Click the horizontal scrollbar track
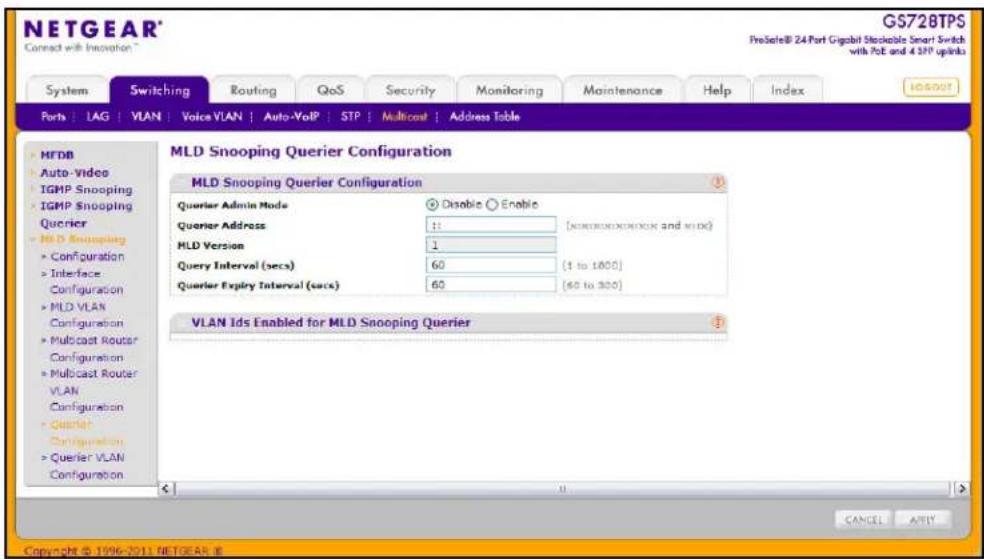 (x=563, y=488)
